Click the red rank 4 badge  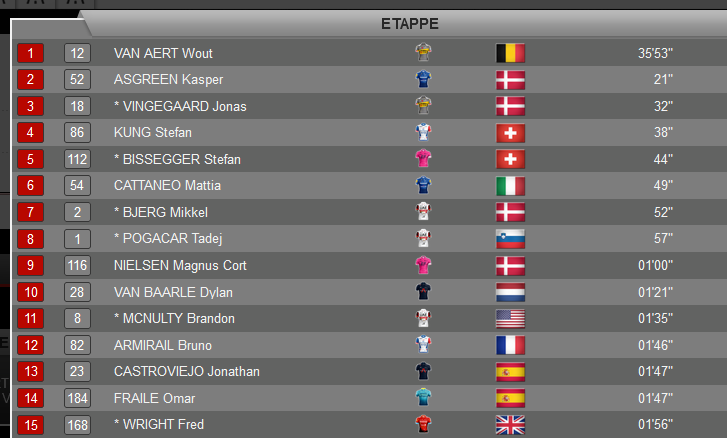(x=31, y=133)
